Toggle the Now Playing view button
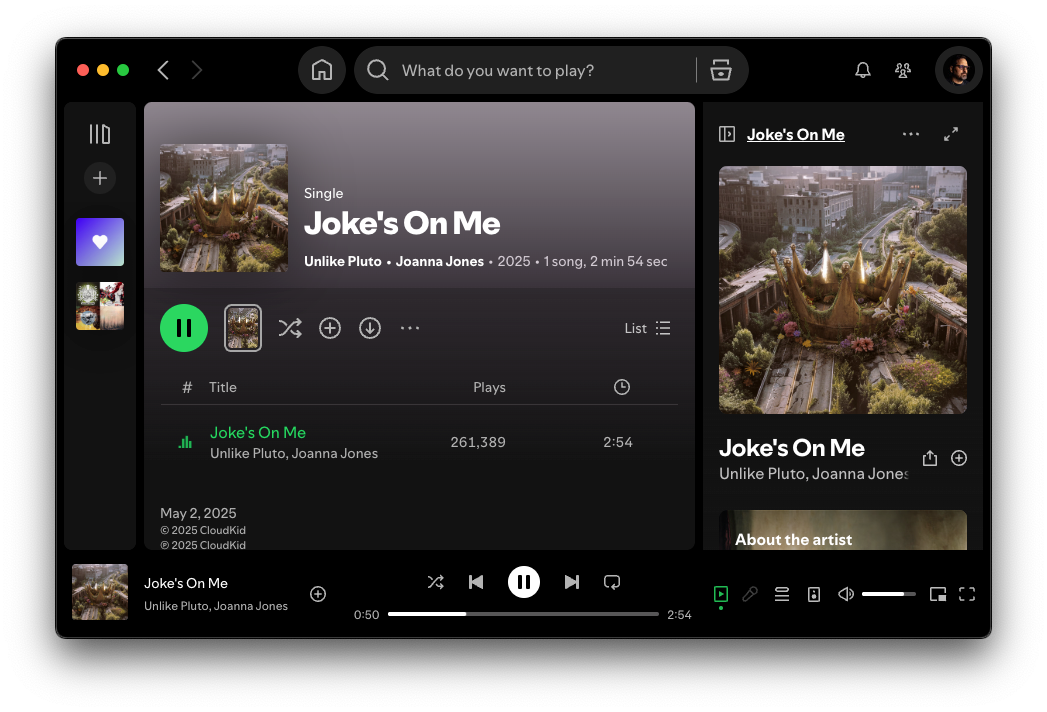Viewport: 1047px width, 712px height. (721, 594)
